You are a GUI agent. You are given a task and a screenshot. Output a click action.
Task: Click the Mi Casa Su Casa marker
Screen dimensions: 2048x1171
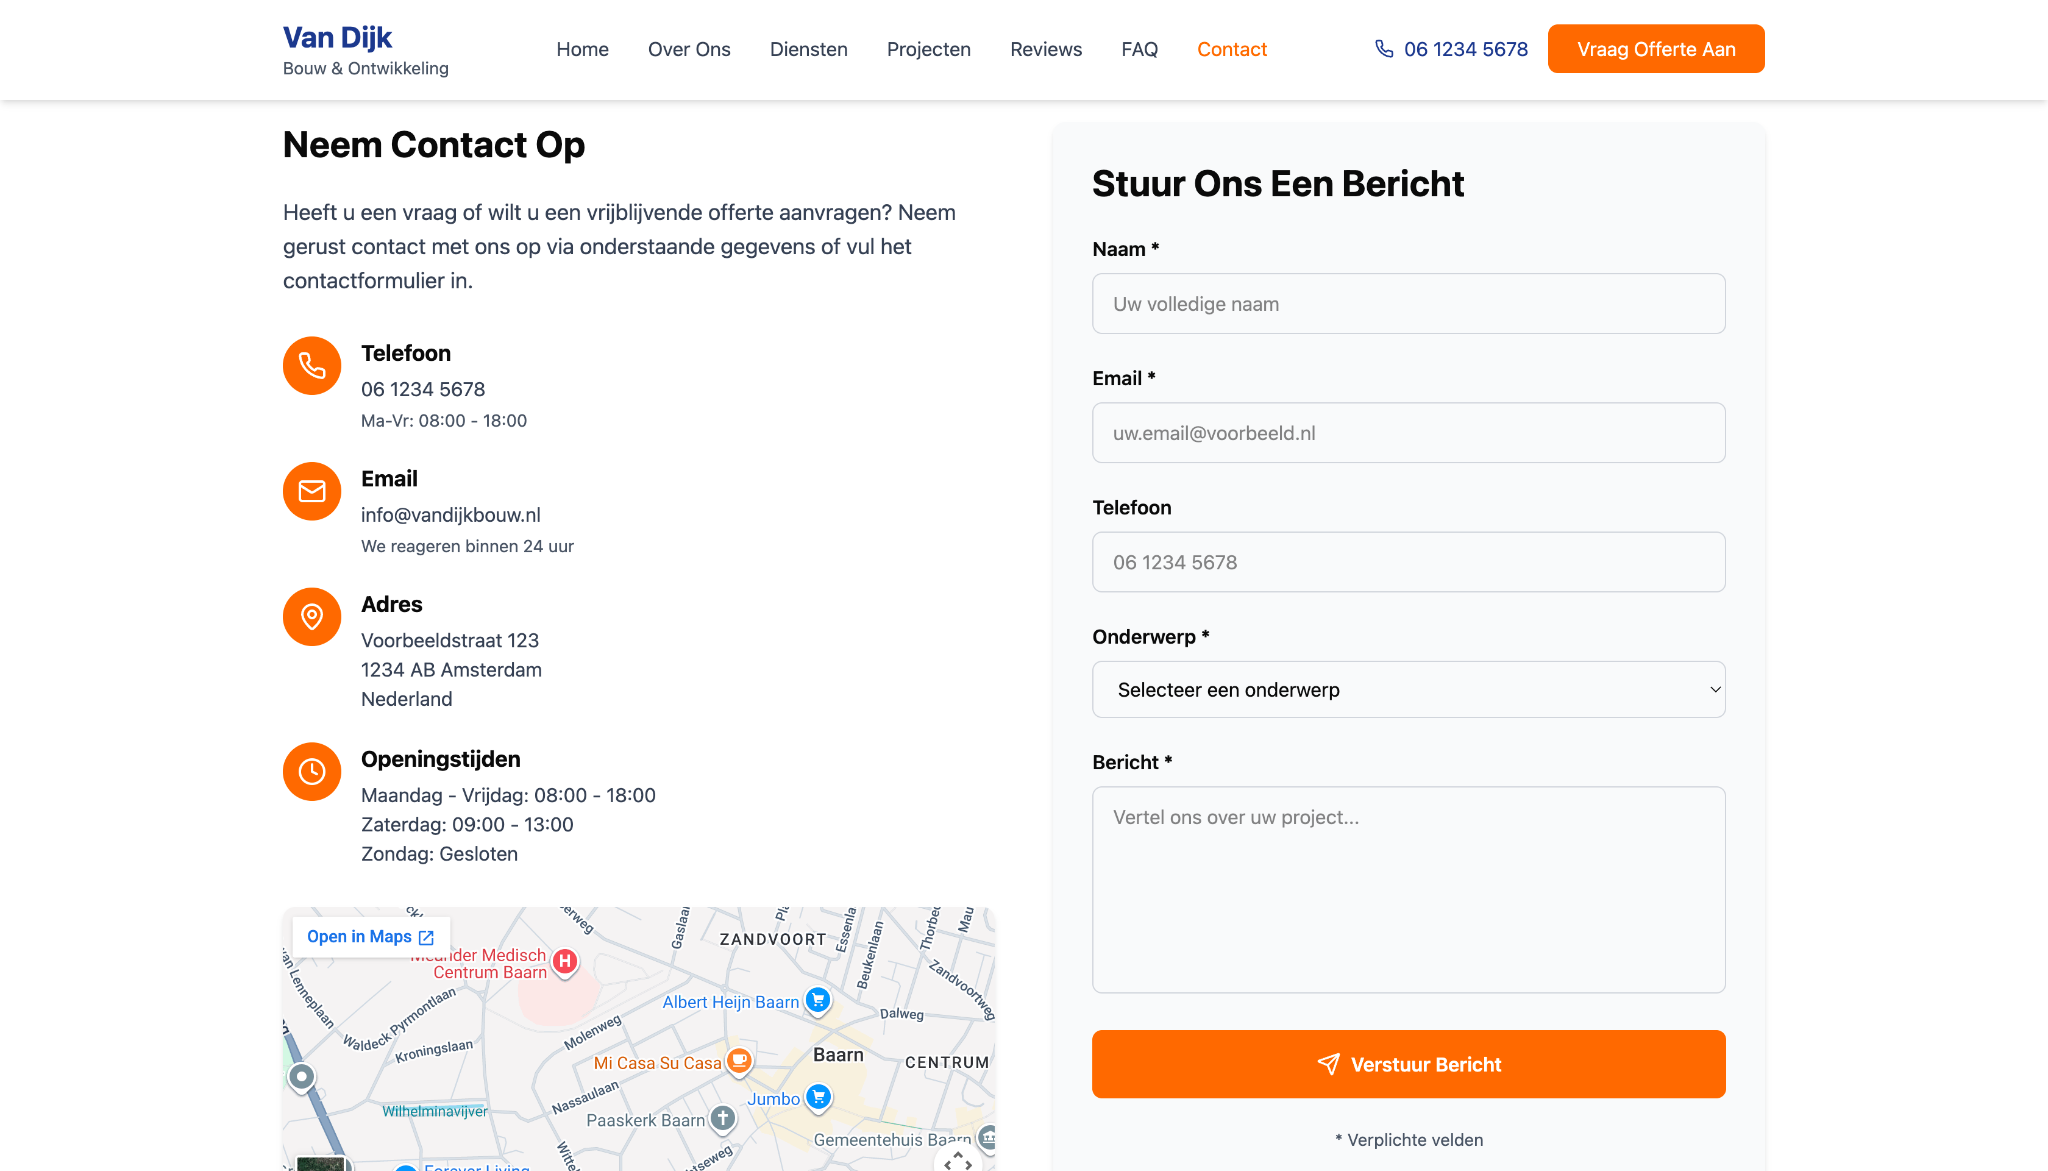739,1060
